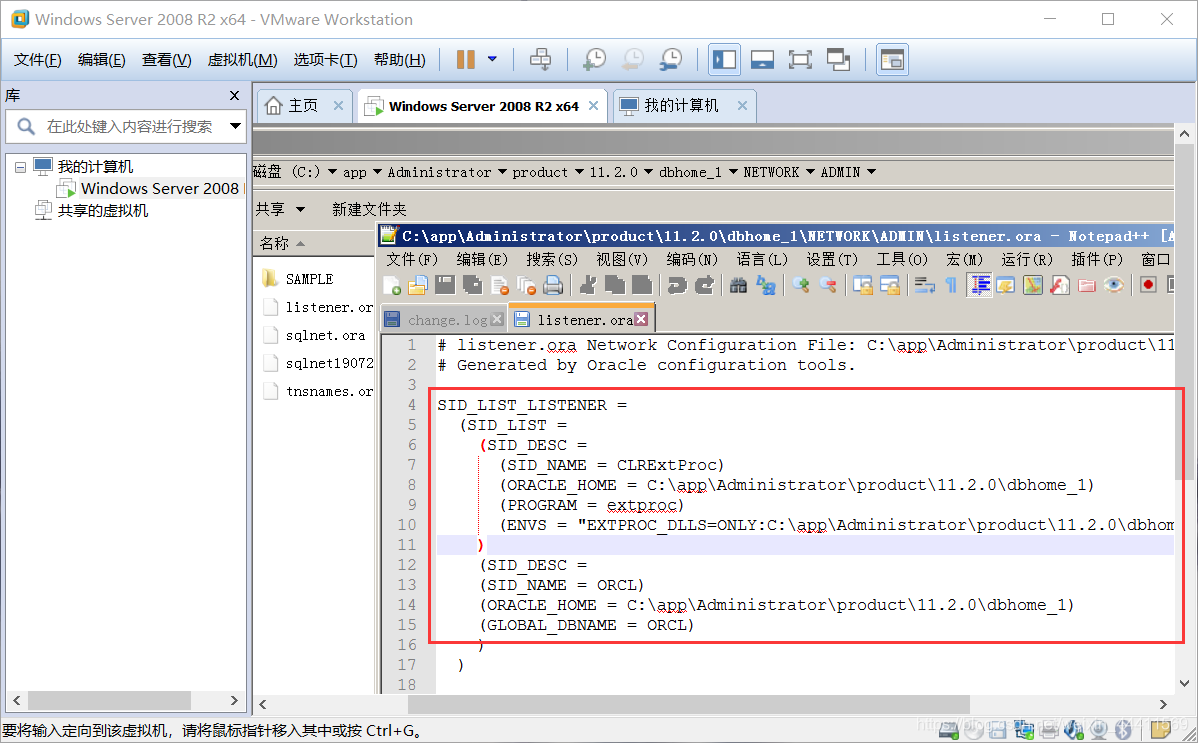This screenshot has height=743, width=1198.
Task: Toggle the console view button in VMware toolbar
Action: click(892, 60)
